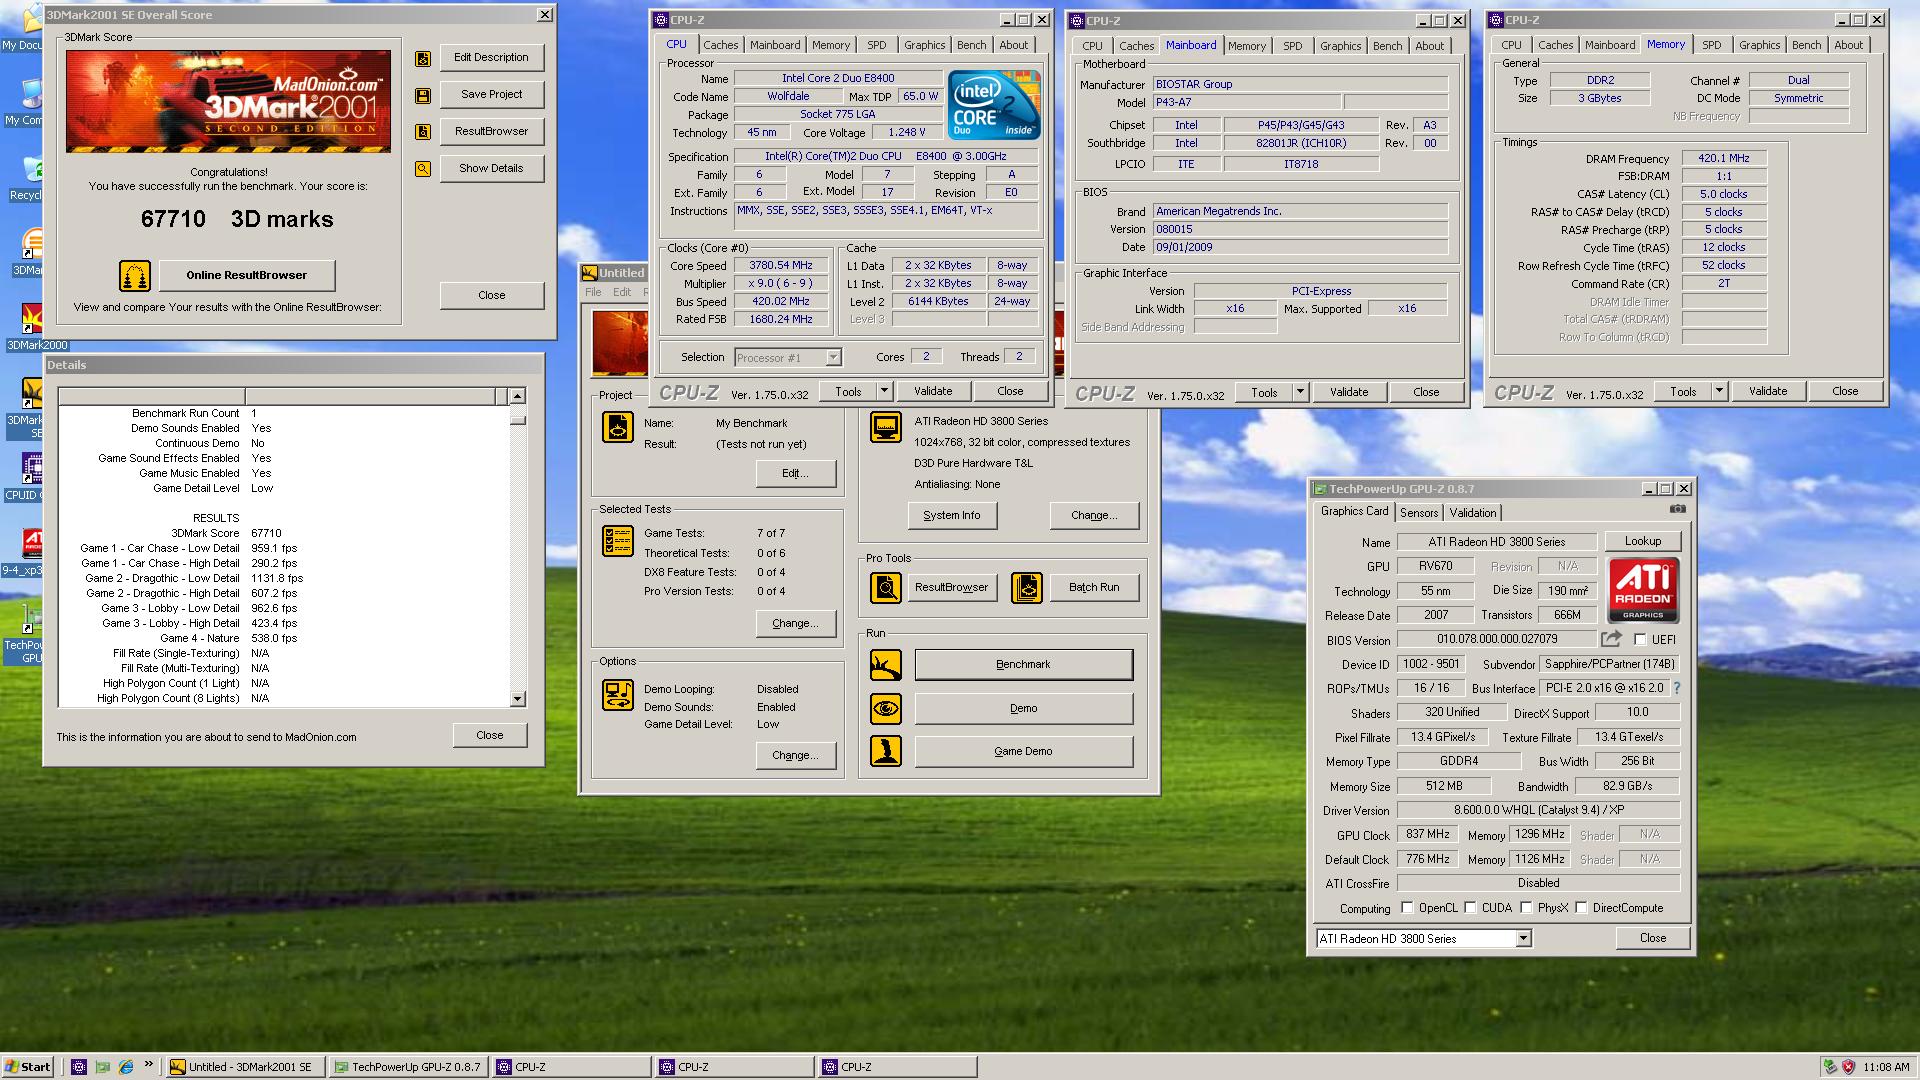Click the Benchmark run button

1024,665
